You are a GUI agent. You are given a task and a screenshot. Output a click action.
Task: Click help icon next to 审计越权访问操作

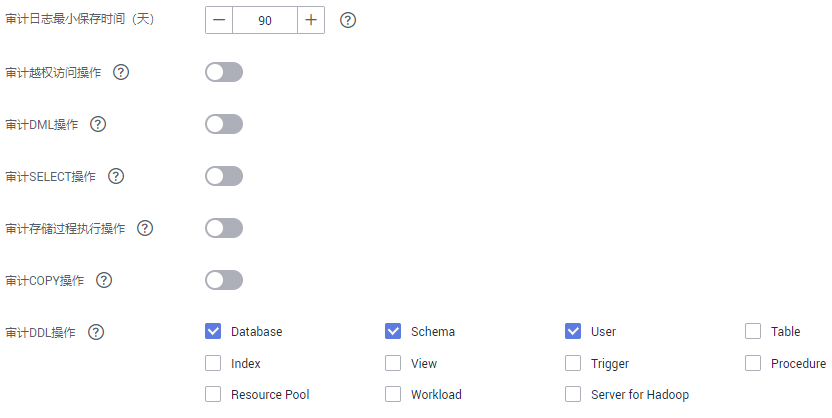[x=121, y=72]
